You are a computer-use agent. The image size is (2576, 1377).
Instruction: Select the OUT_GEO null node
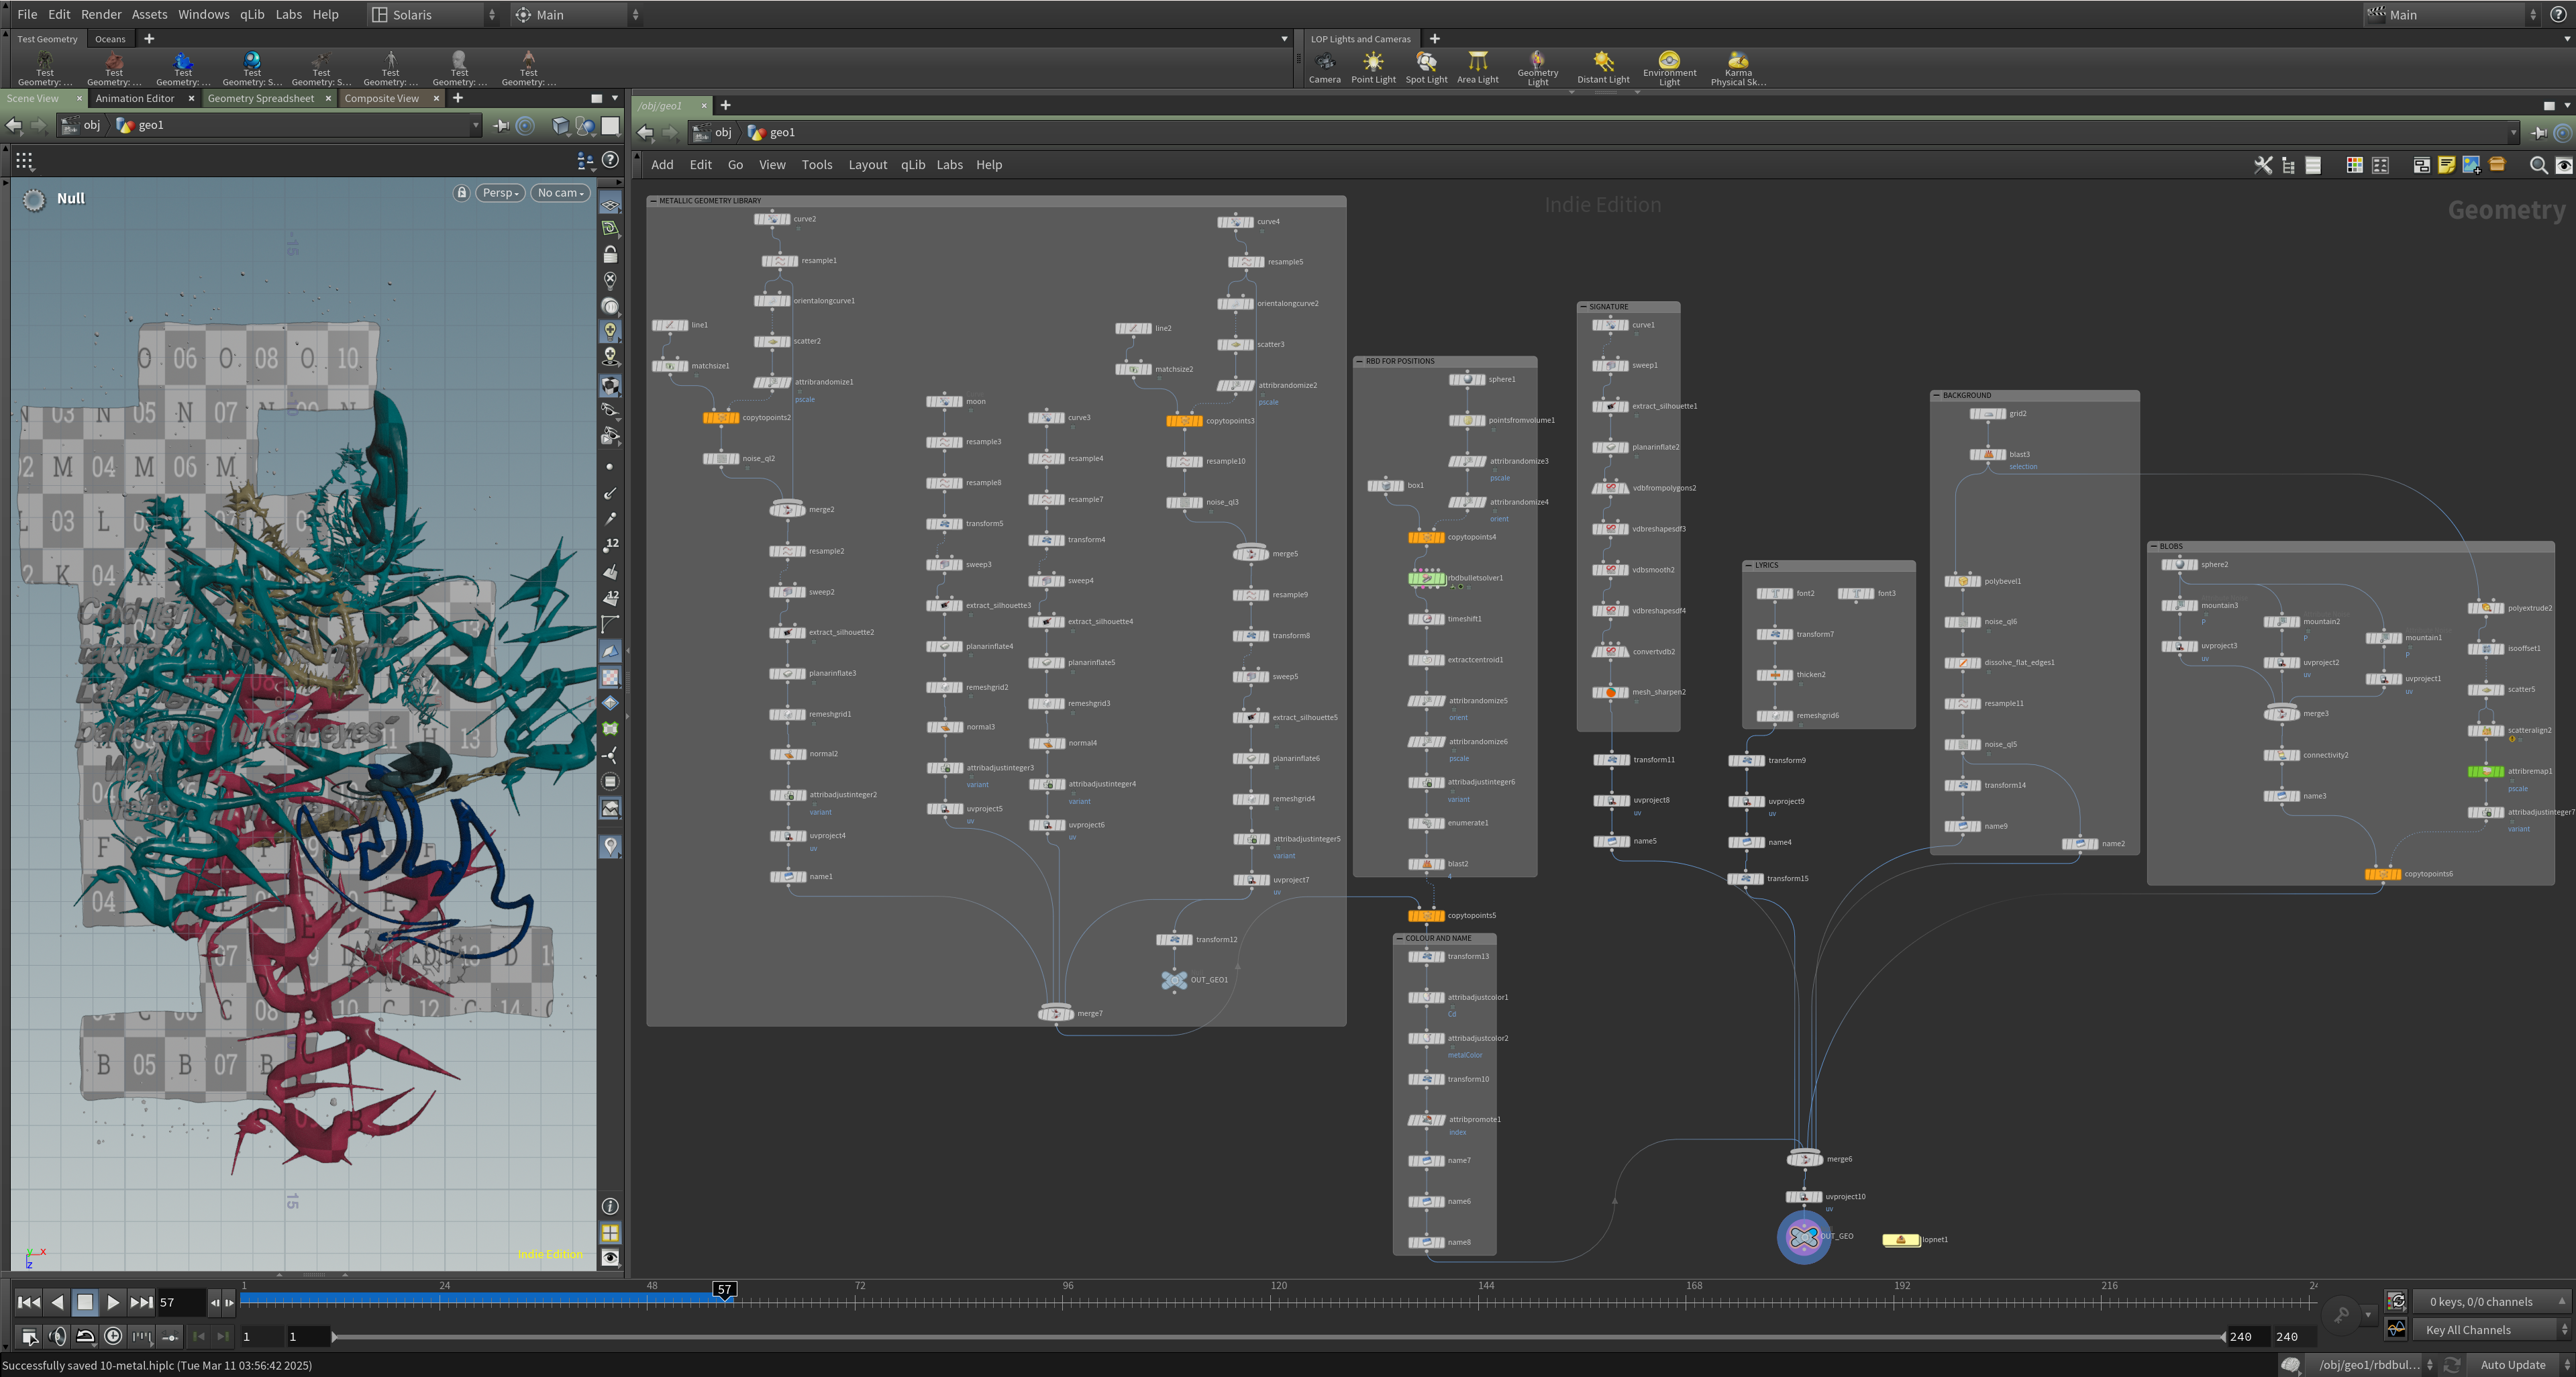click(x=1803, y=1237)
